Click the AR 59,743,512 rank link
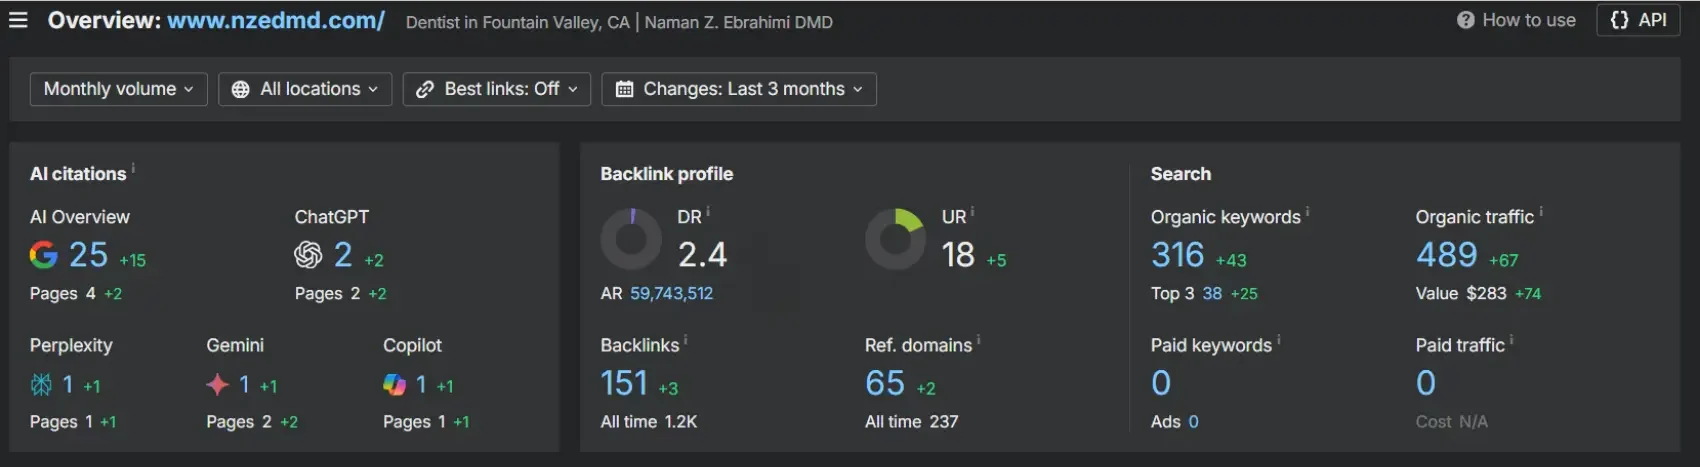The width and height of the screenshot is (1700, 467). point(671,293)
